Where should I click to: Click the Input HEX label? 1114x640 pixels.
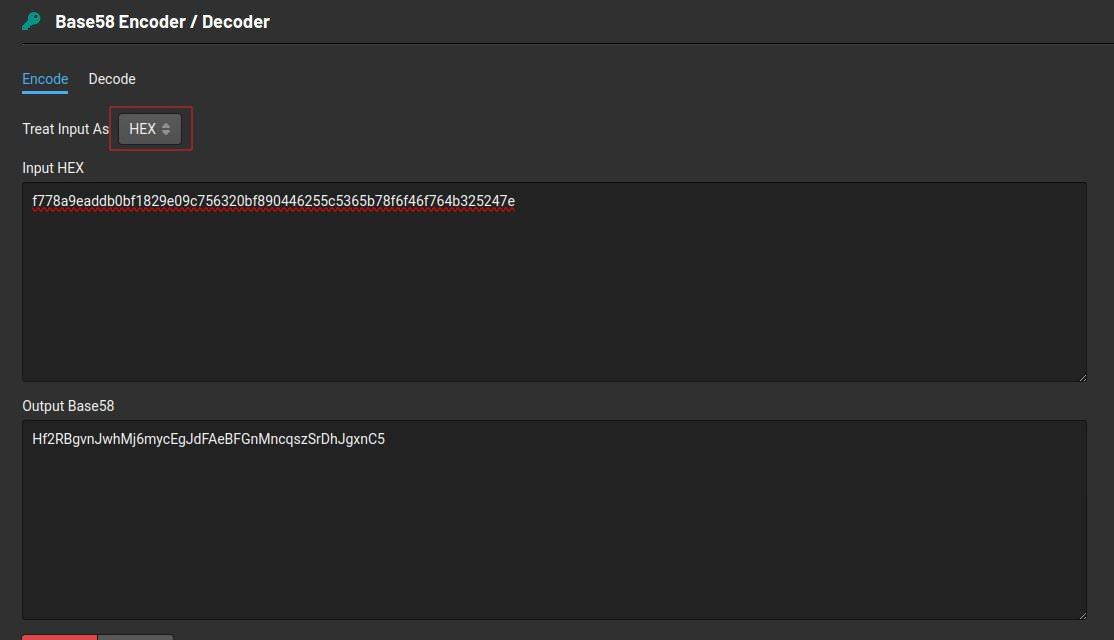(x=52, y=167)
